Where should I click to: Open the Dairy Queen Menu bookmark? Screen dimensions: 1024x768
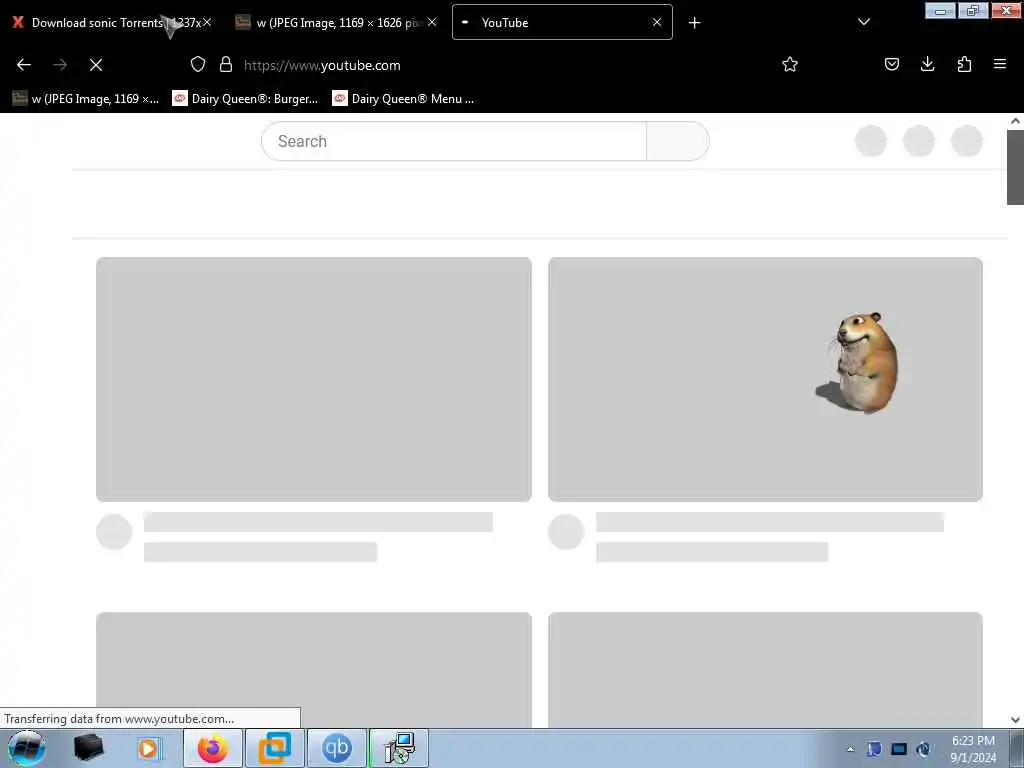[x=404, y=99]
